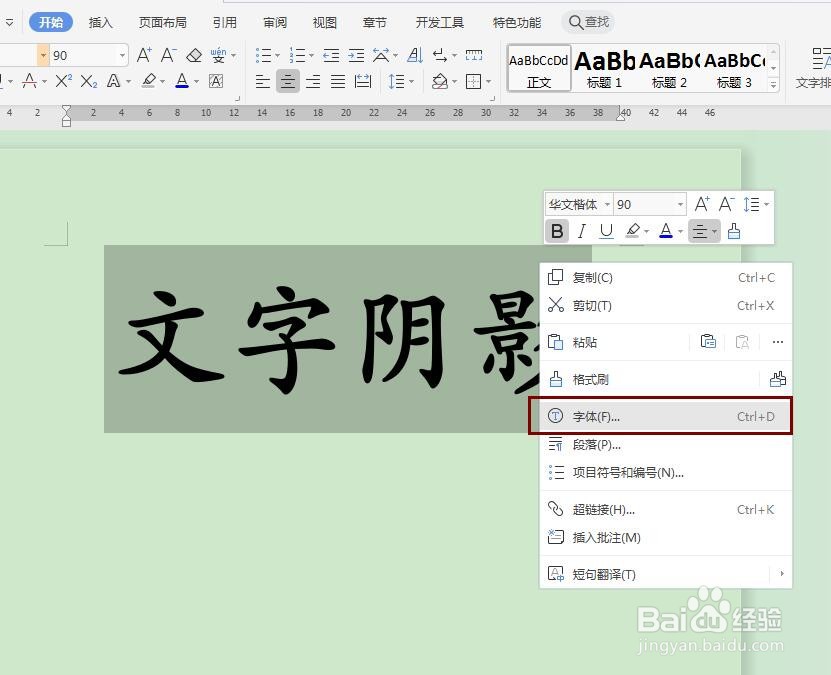Image resolution: width=831 pixels, height=675 pixels.
Task: Choose 插入批注(M) from the context menu
Action: (x=666, y=538)
